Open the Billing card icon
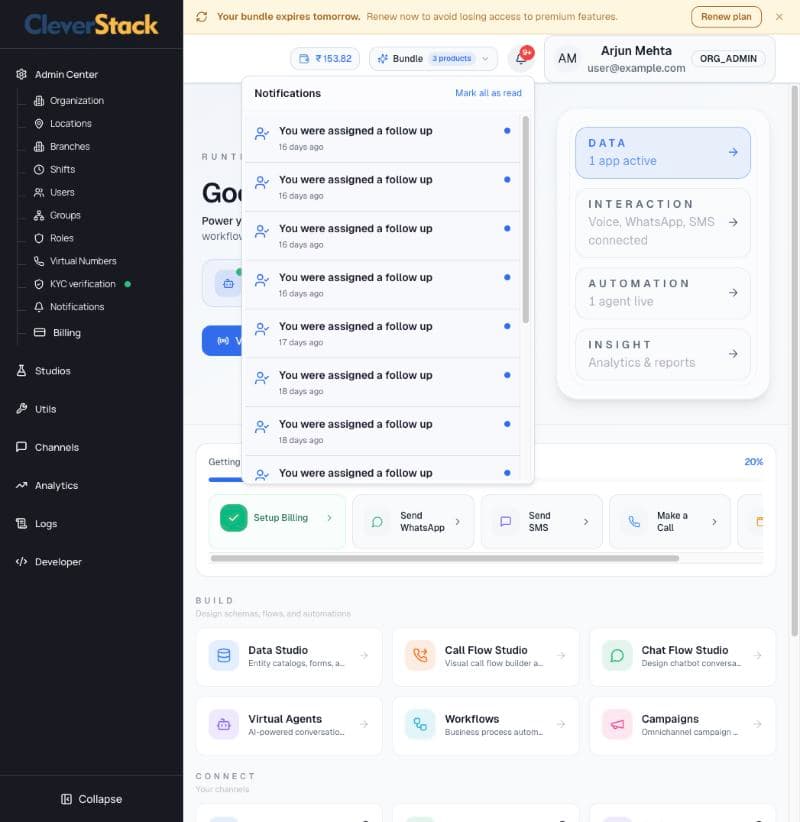 click(40, 332)
